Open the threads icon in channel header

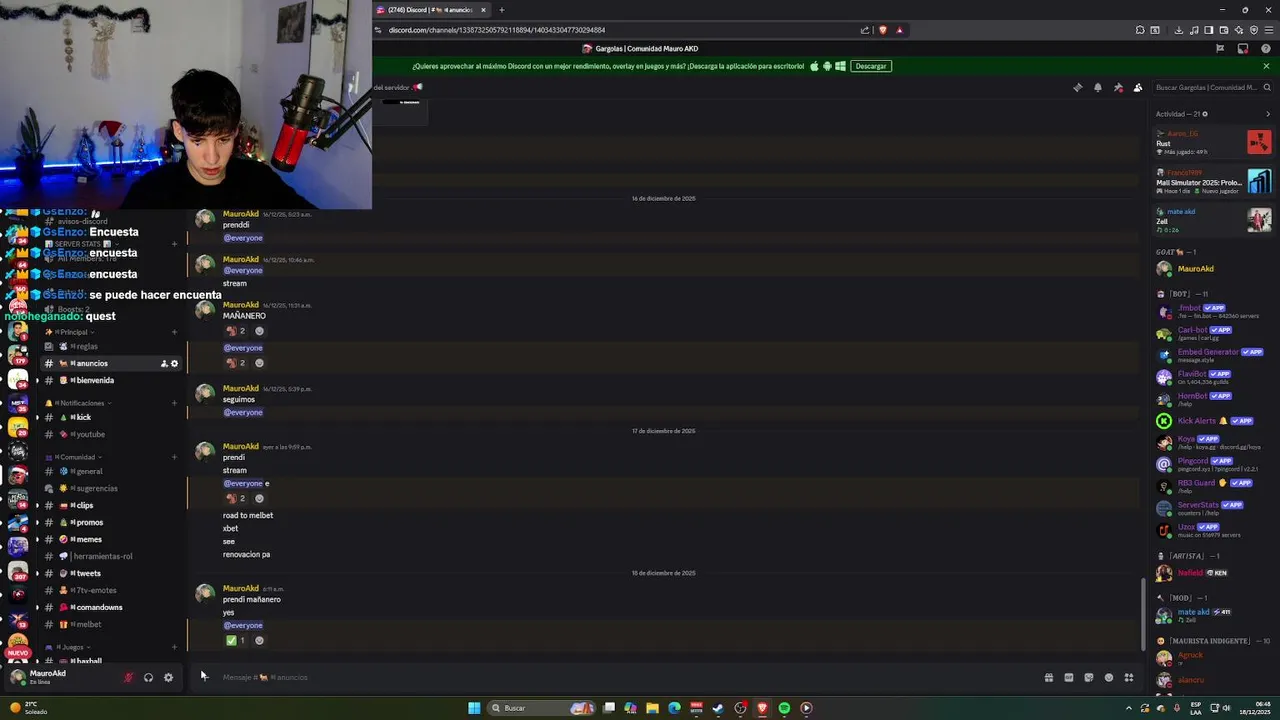1077,88
